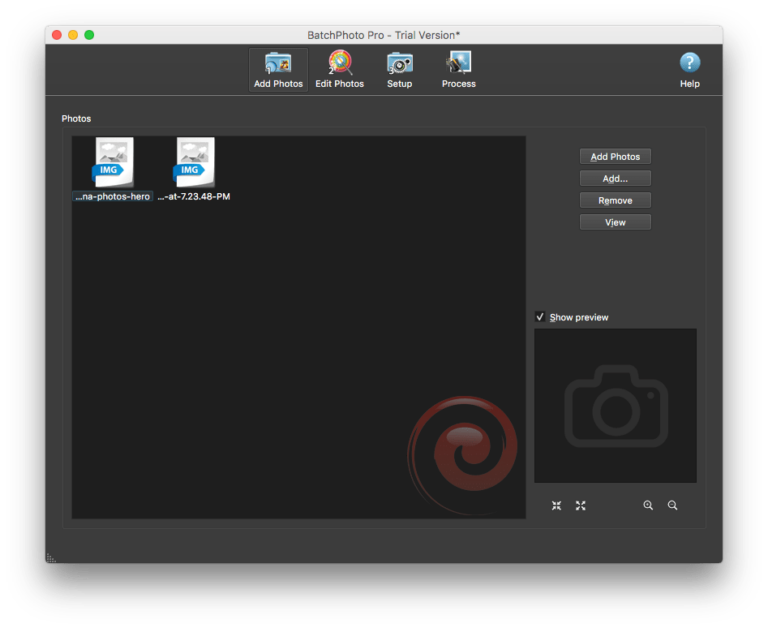Click the Add Photos button in side panel
The height and width of the screenshot is (628, 768).
click(x=615, y=157)
